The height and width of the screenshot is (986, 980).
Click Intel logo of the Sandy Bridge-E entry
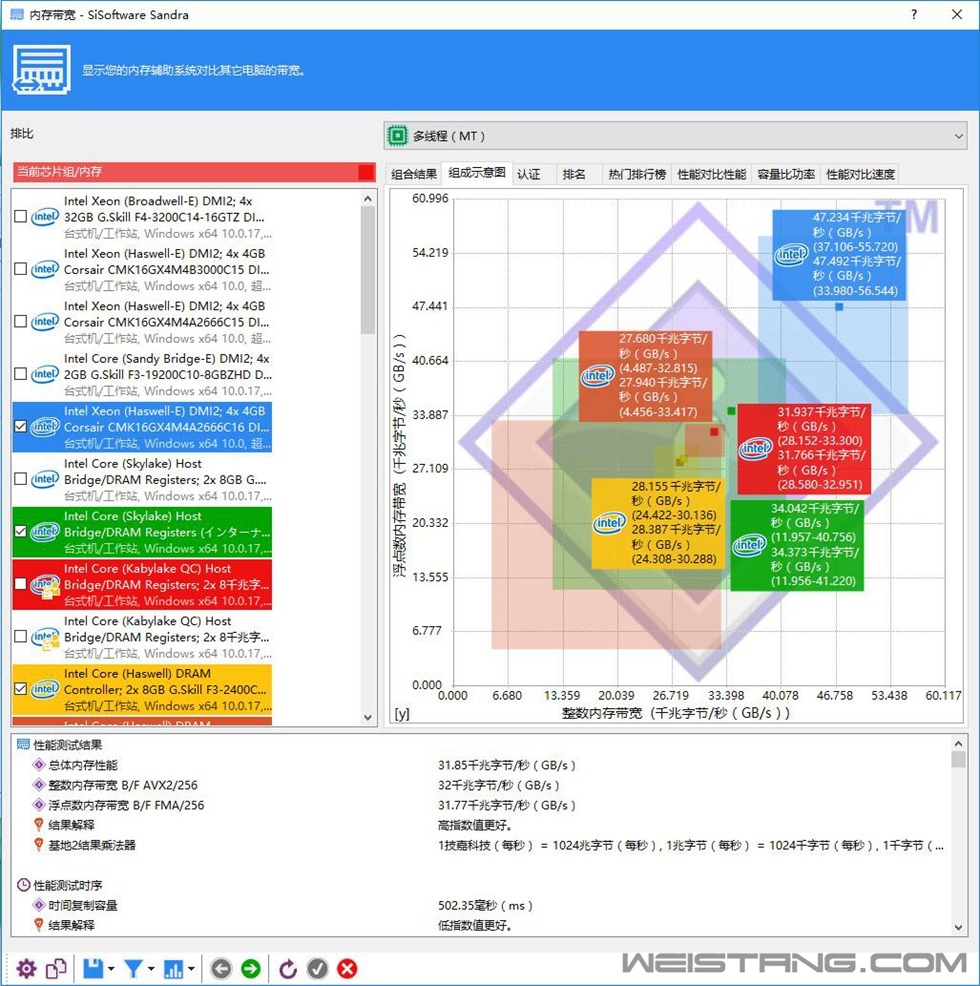[x=45, y=374]
